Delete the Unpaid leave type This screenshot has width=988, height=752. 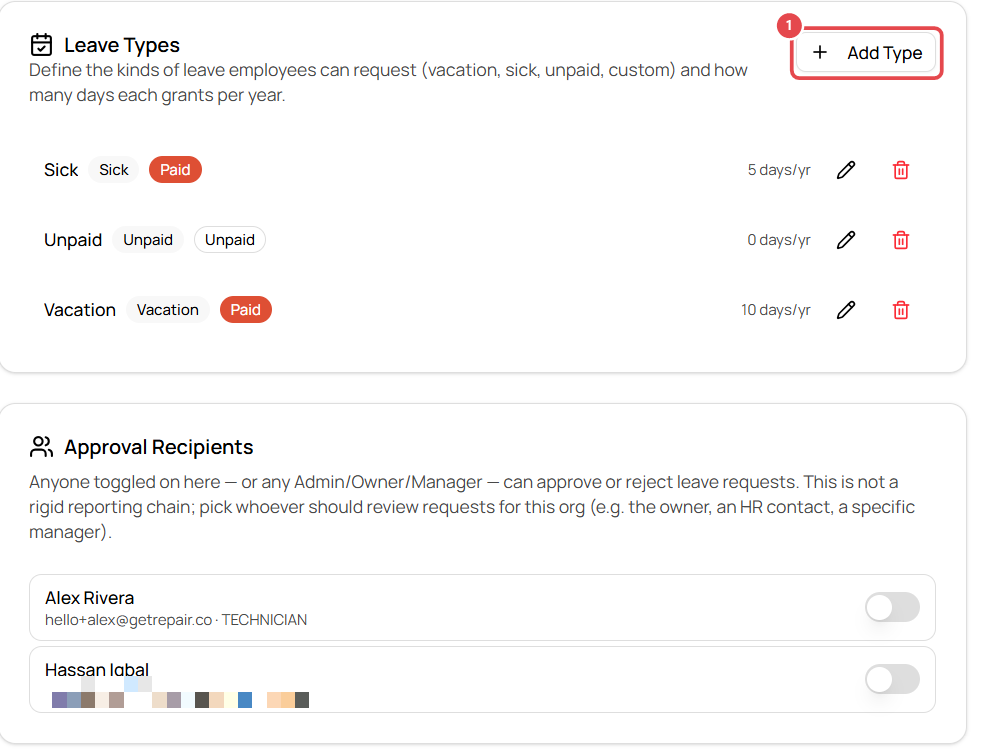[900, 240]
